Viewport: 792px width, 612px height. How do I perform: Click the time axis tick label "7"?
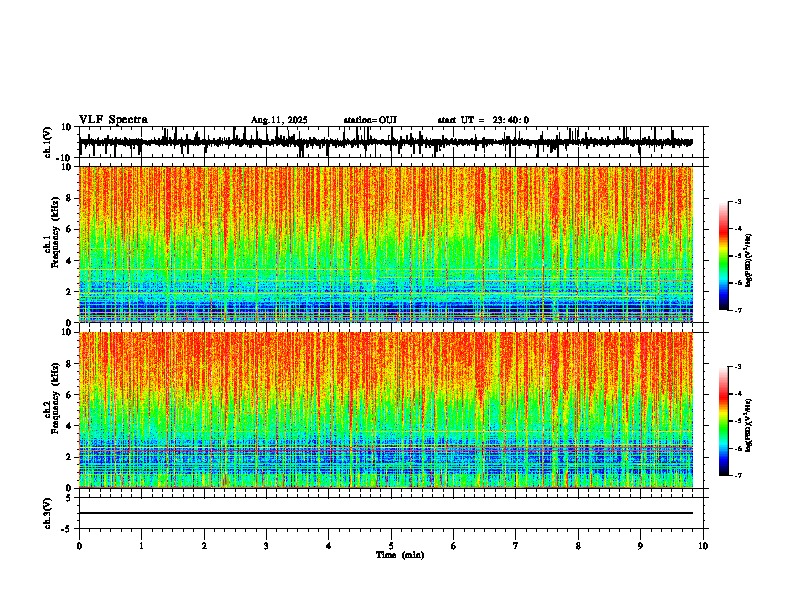click(516, 546)
